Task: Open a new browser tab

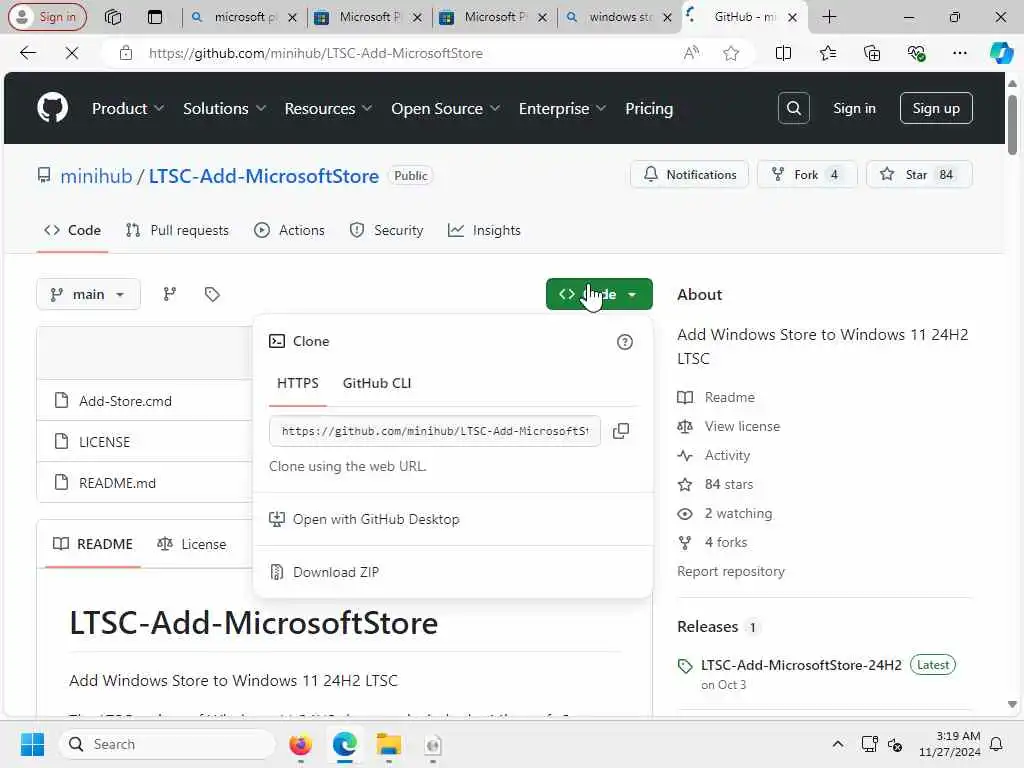Action: [x=829, y=17]
